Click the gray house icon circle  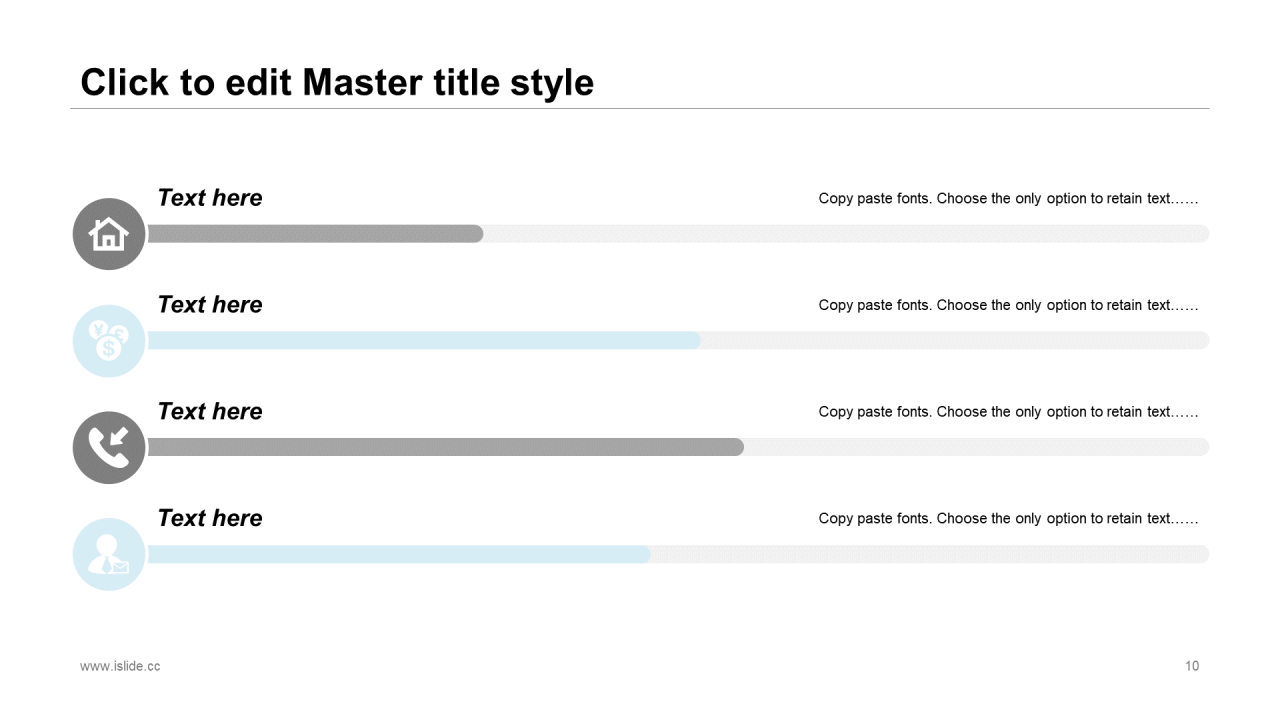109,234
